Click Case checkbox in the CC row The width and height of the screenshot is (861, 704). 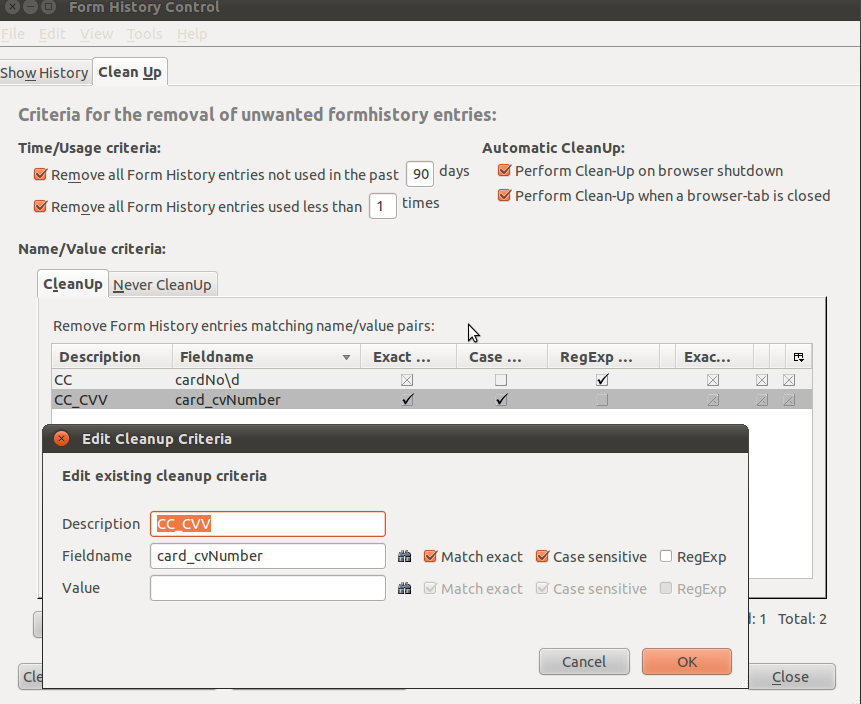[x=501, y=379]
